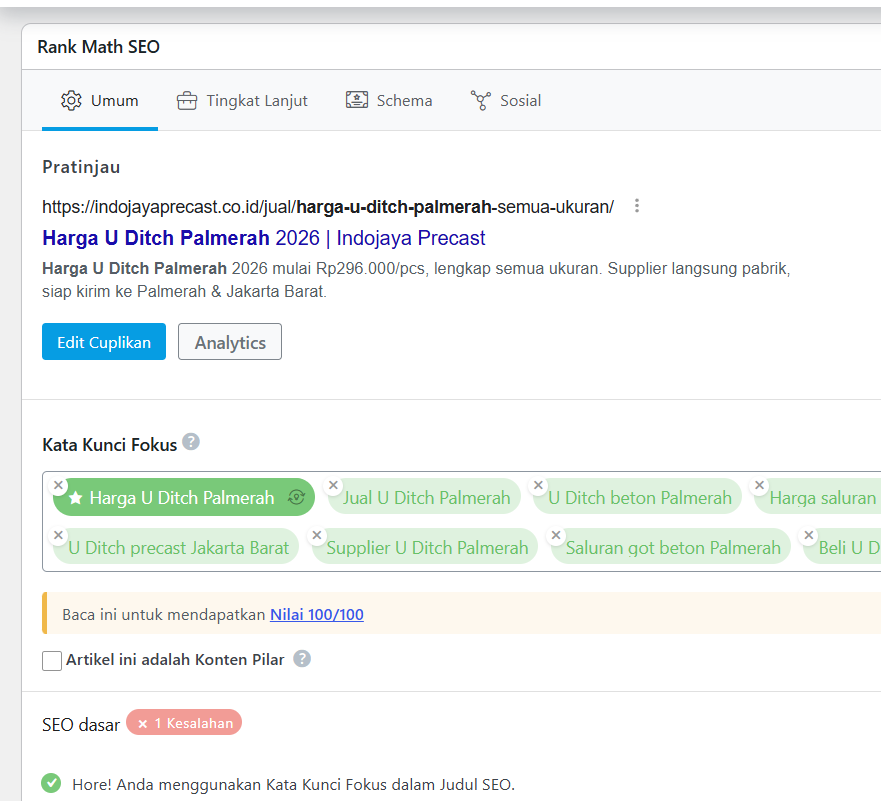Remove the Supplier U Ditch Palmerah keyword
The width and height of the screenshot is (881, 801).
[x=317, y=535]
